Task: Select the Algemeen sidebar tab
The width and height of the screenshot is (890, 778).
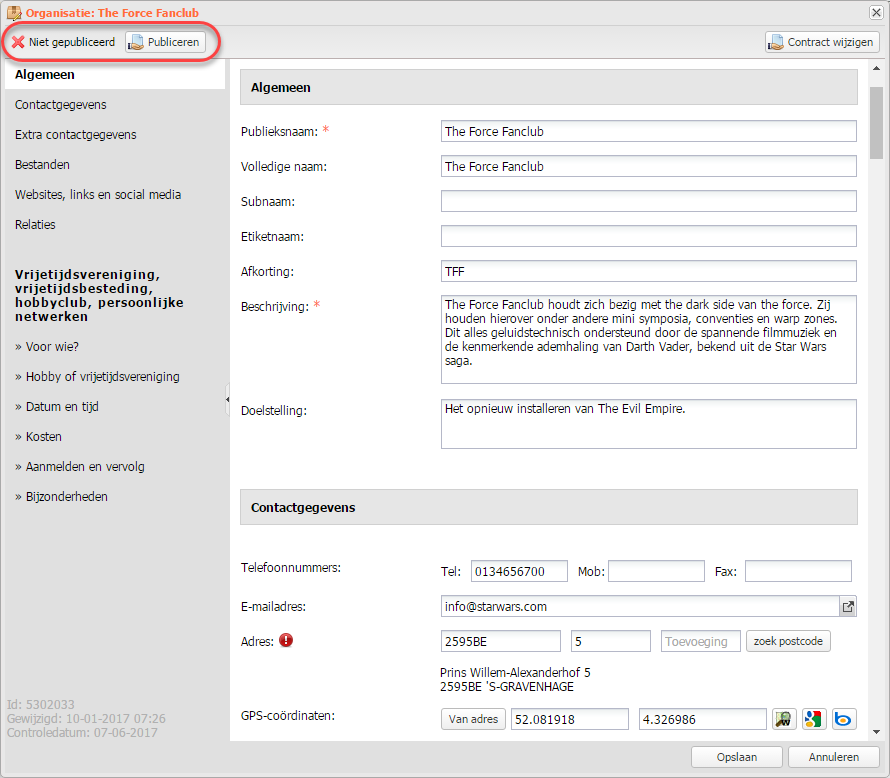Action: coord(115,74)
